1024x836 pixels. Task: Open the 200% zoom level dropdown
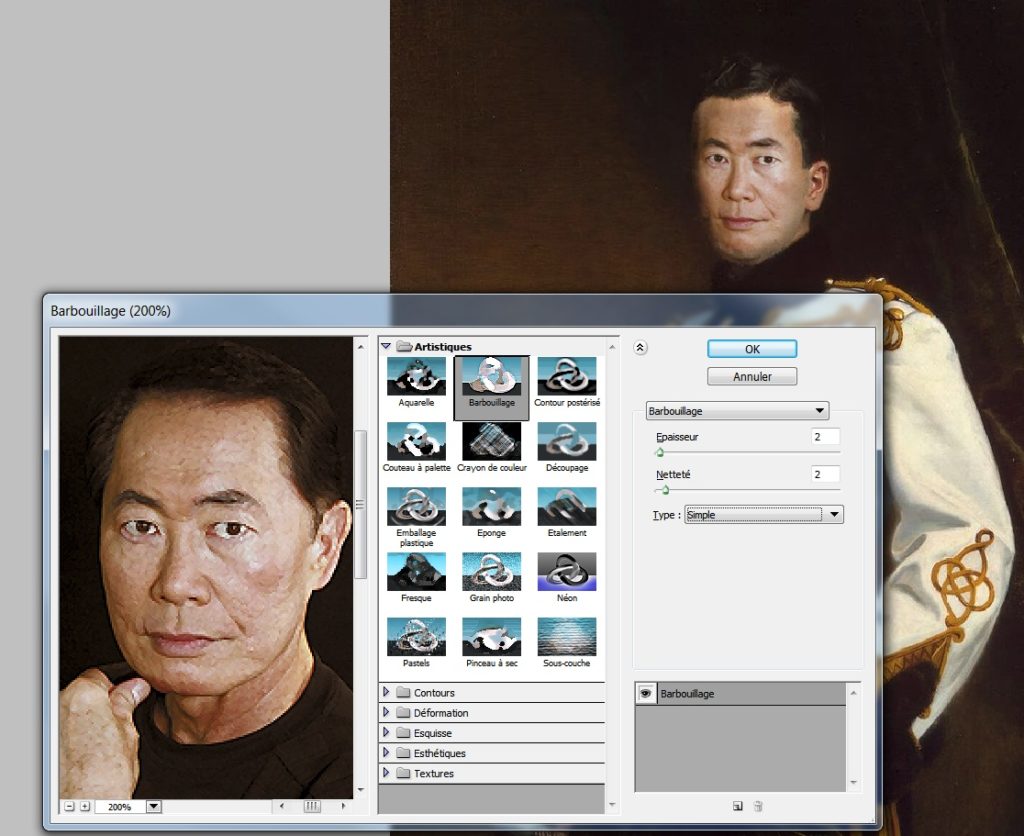click(153, 806)
